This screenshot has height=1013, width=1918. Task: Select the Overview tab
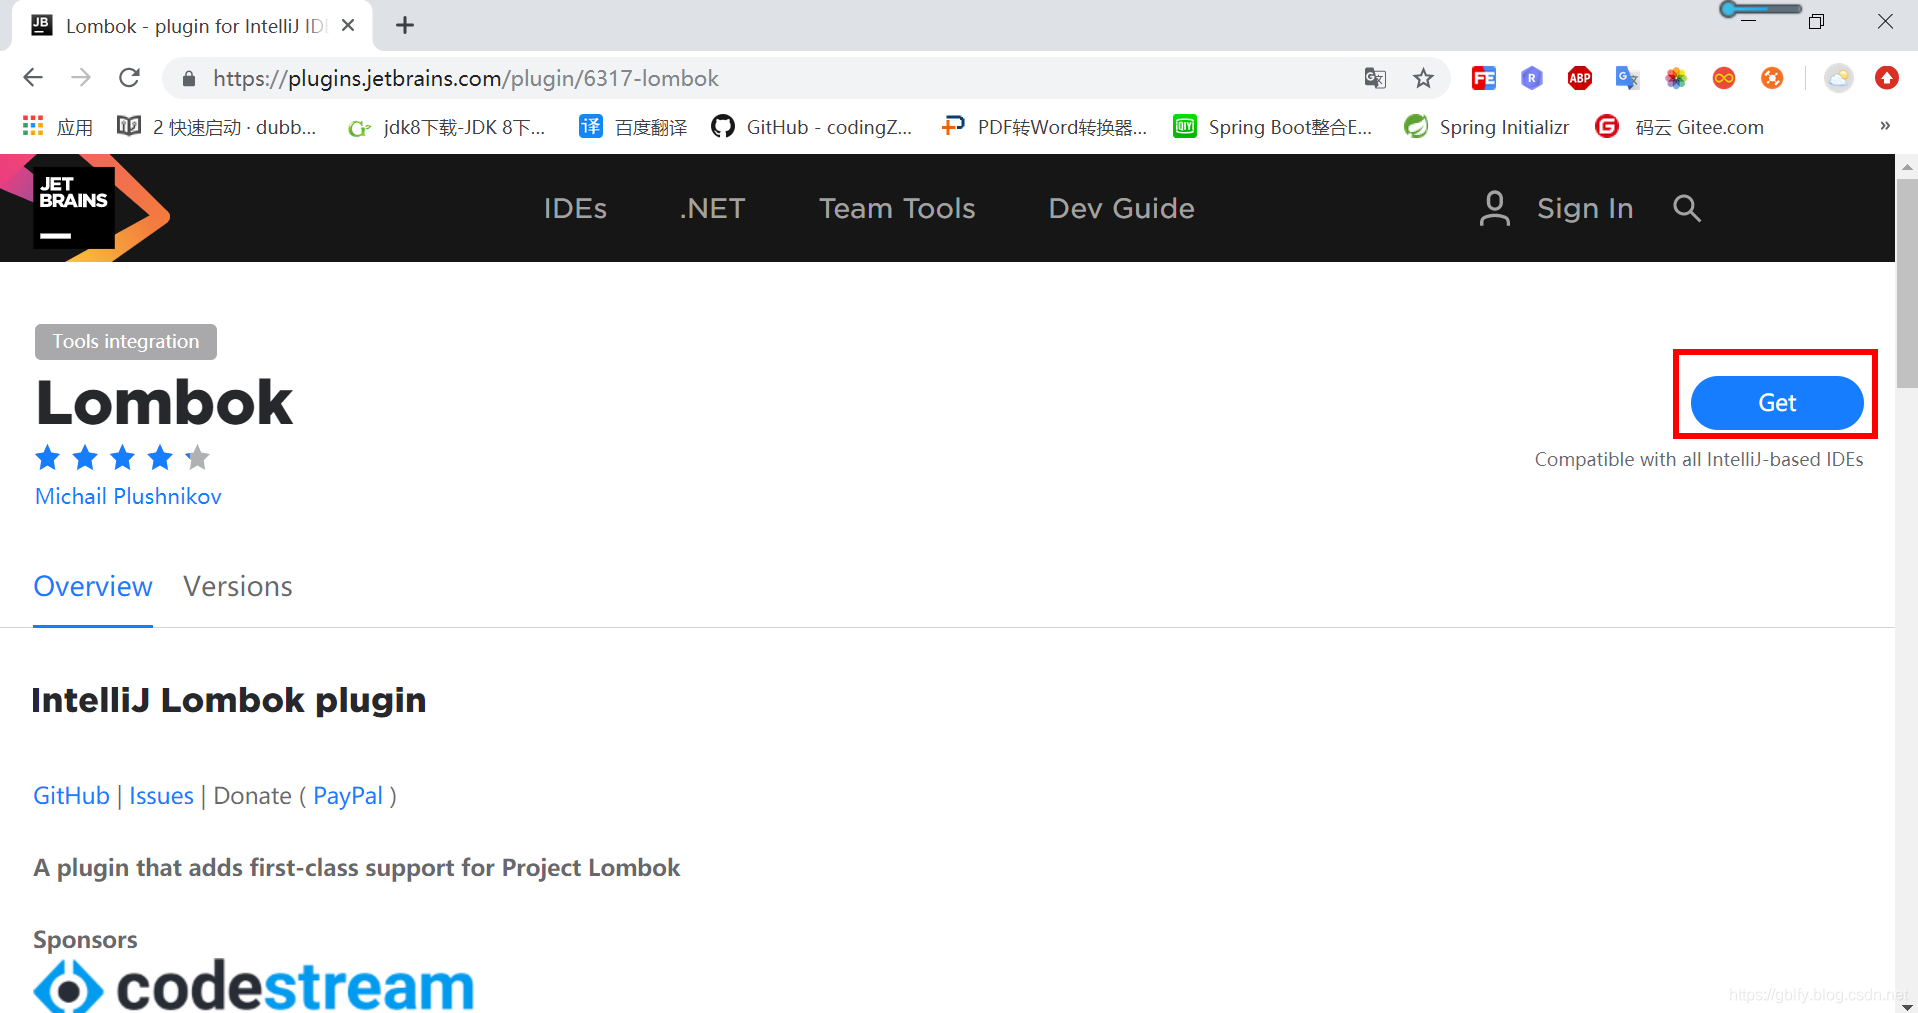93,586
